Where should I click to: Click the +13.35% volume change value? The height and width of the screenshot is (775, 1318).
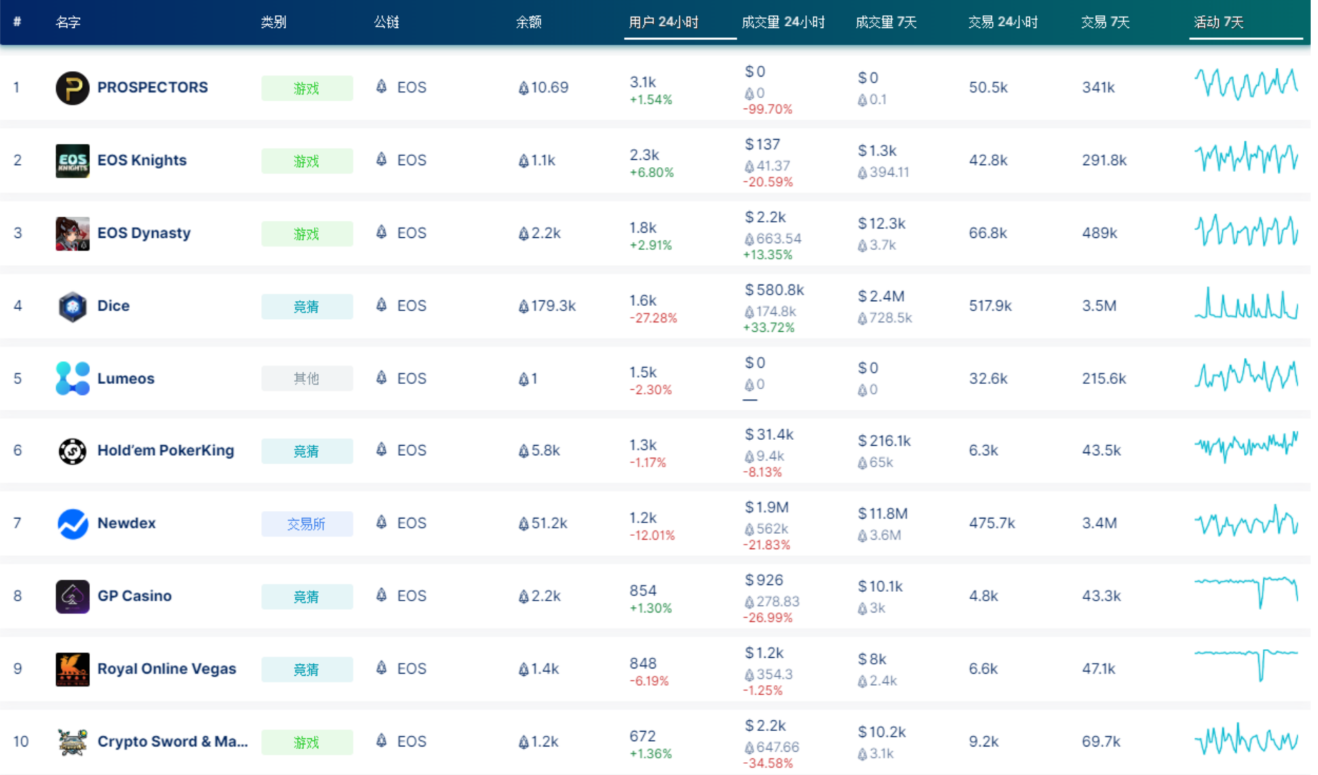(x=768, y=255)
